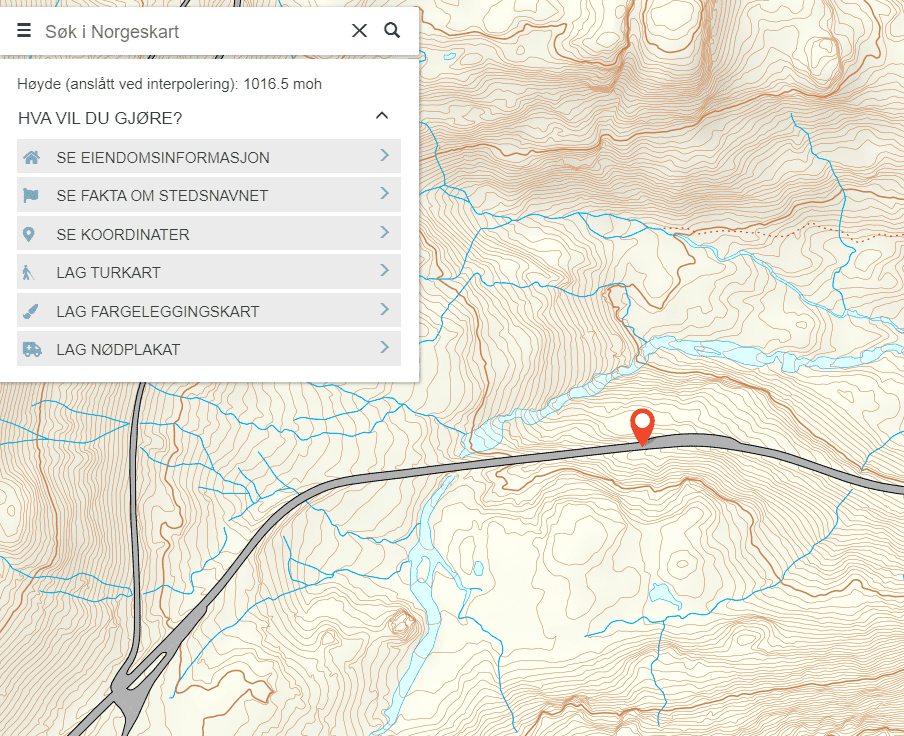This screenshot has height=736, width=904.
Task: Click the pin icon beside SE KOORDINATER
Action: 29,234
